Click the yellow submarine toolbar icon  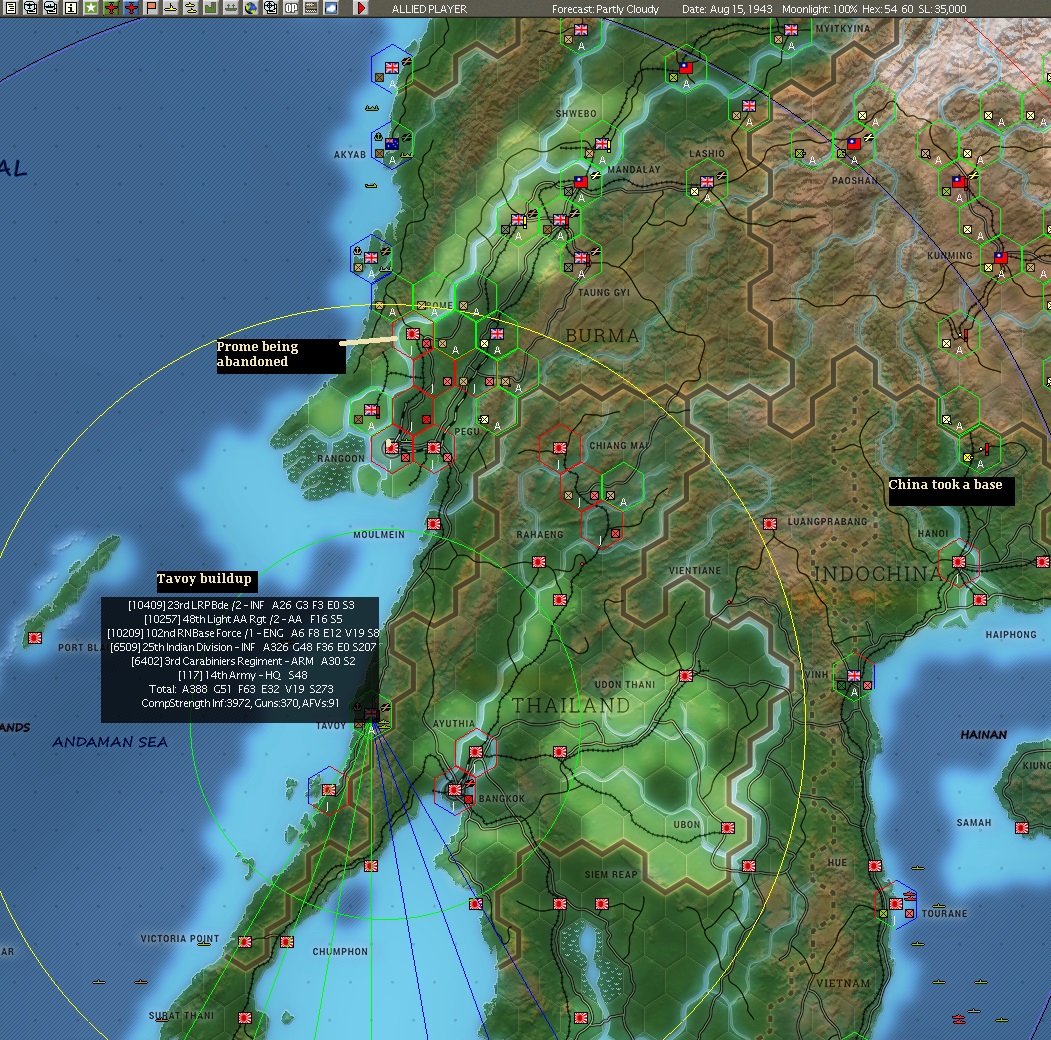[191, 8]
